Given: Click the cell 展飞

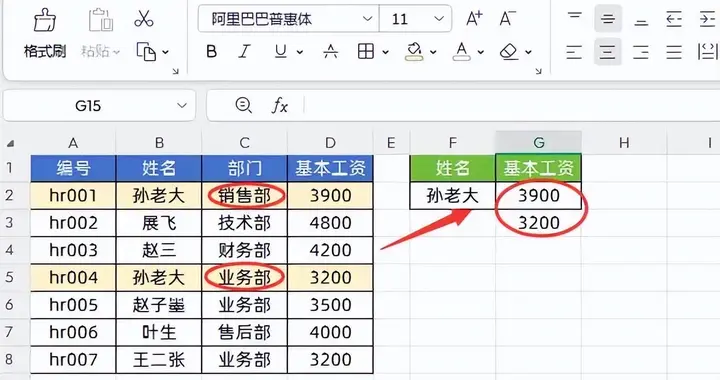Looking at the screenshot, I should click(x=159, y=223).
